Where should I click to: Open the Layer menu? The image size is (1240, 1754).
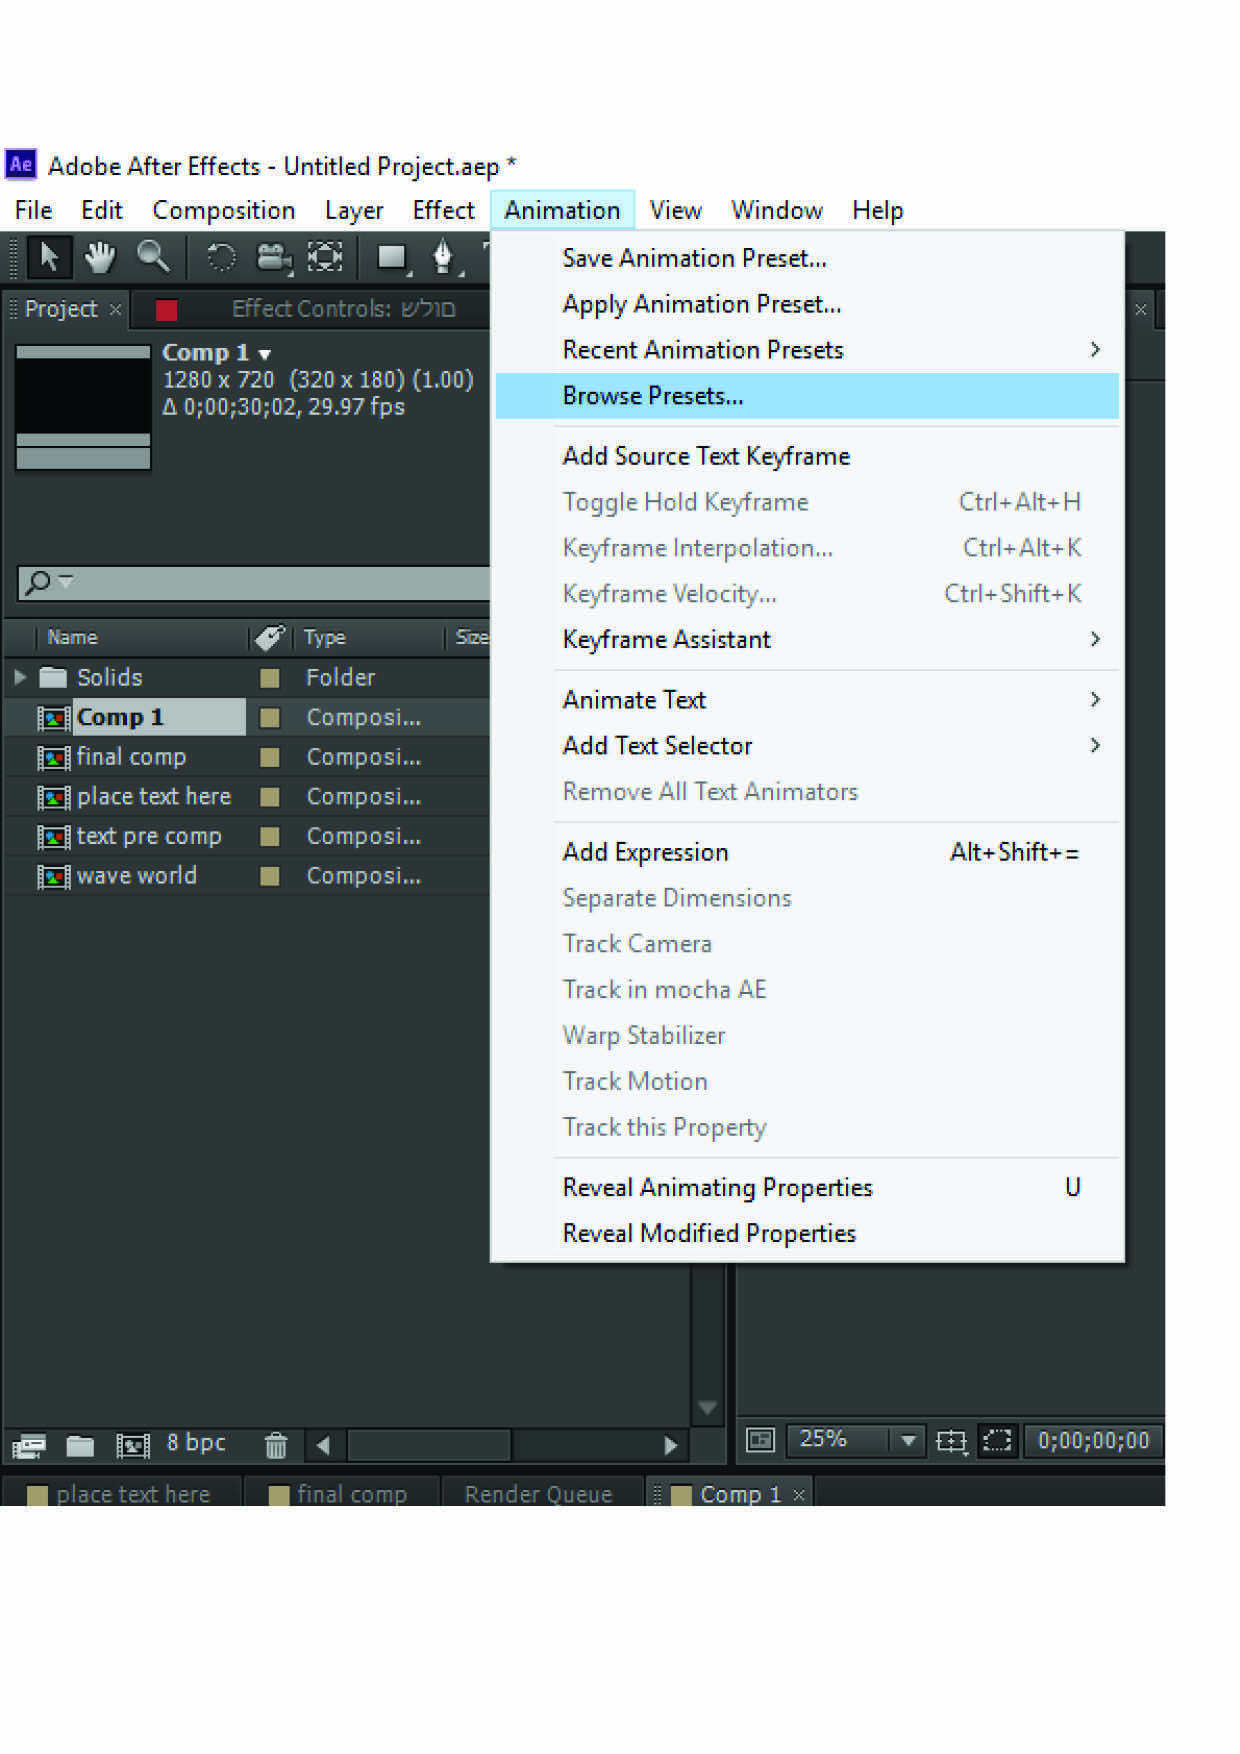point(354,210)
